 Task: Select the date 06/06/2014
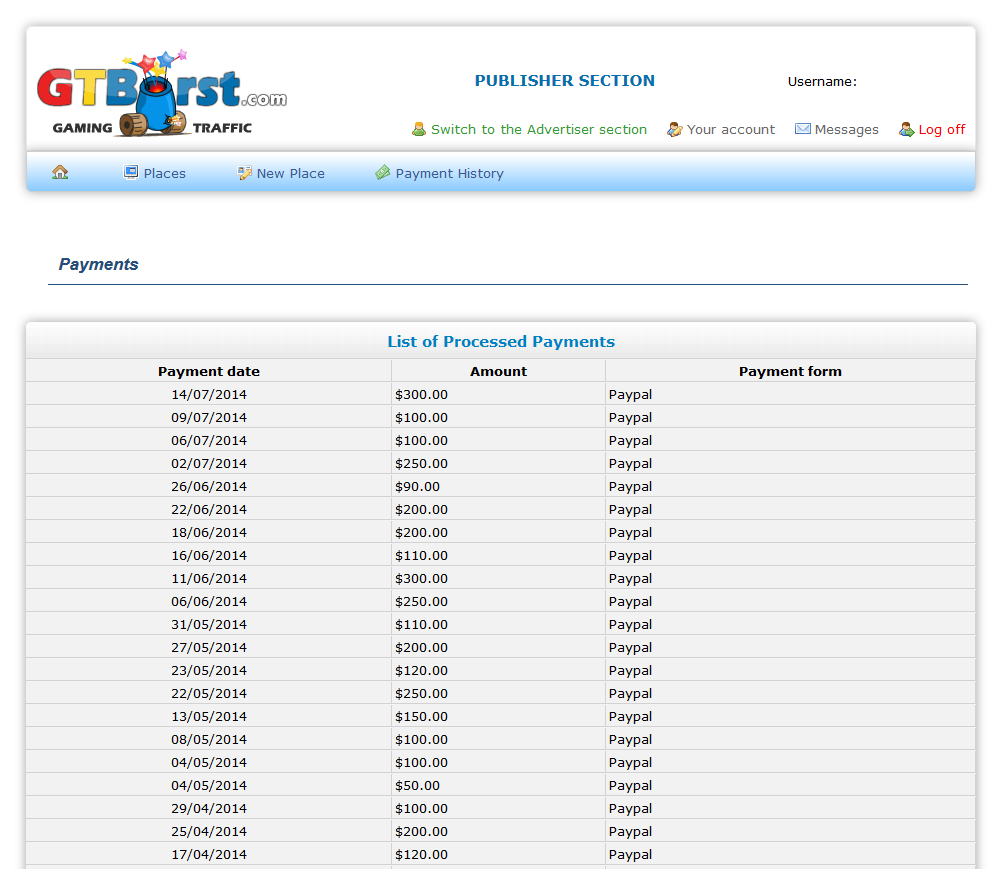209,601
